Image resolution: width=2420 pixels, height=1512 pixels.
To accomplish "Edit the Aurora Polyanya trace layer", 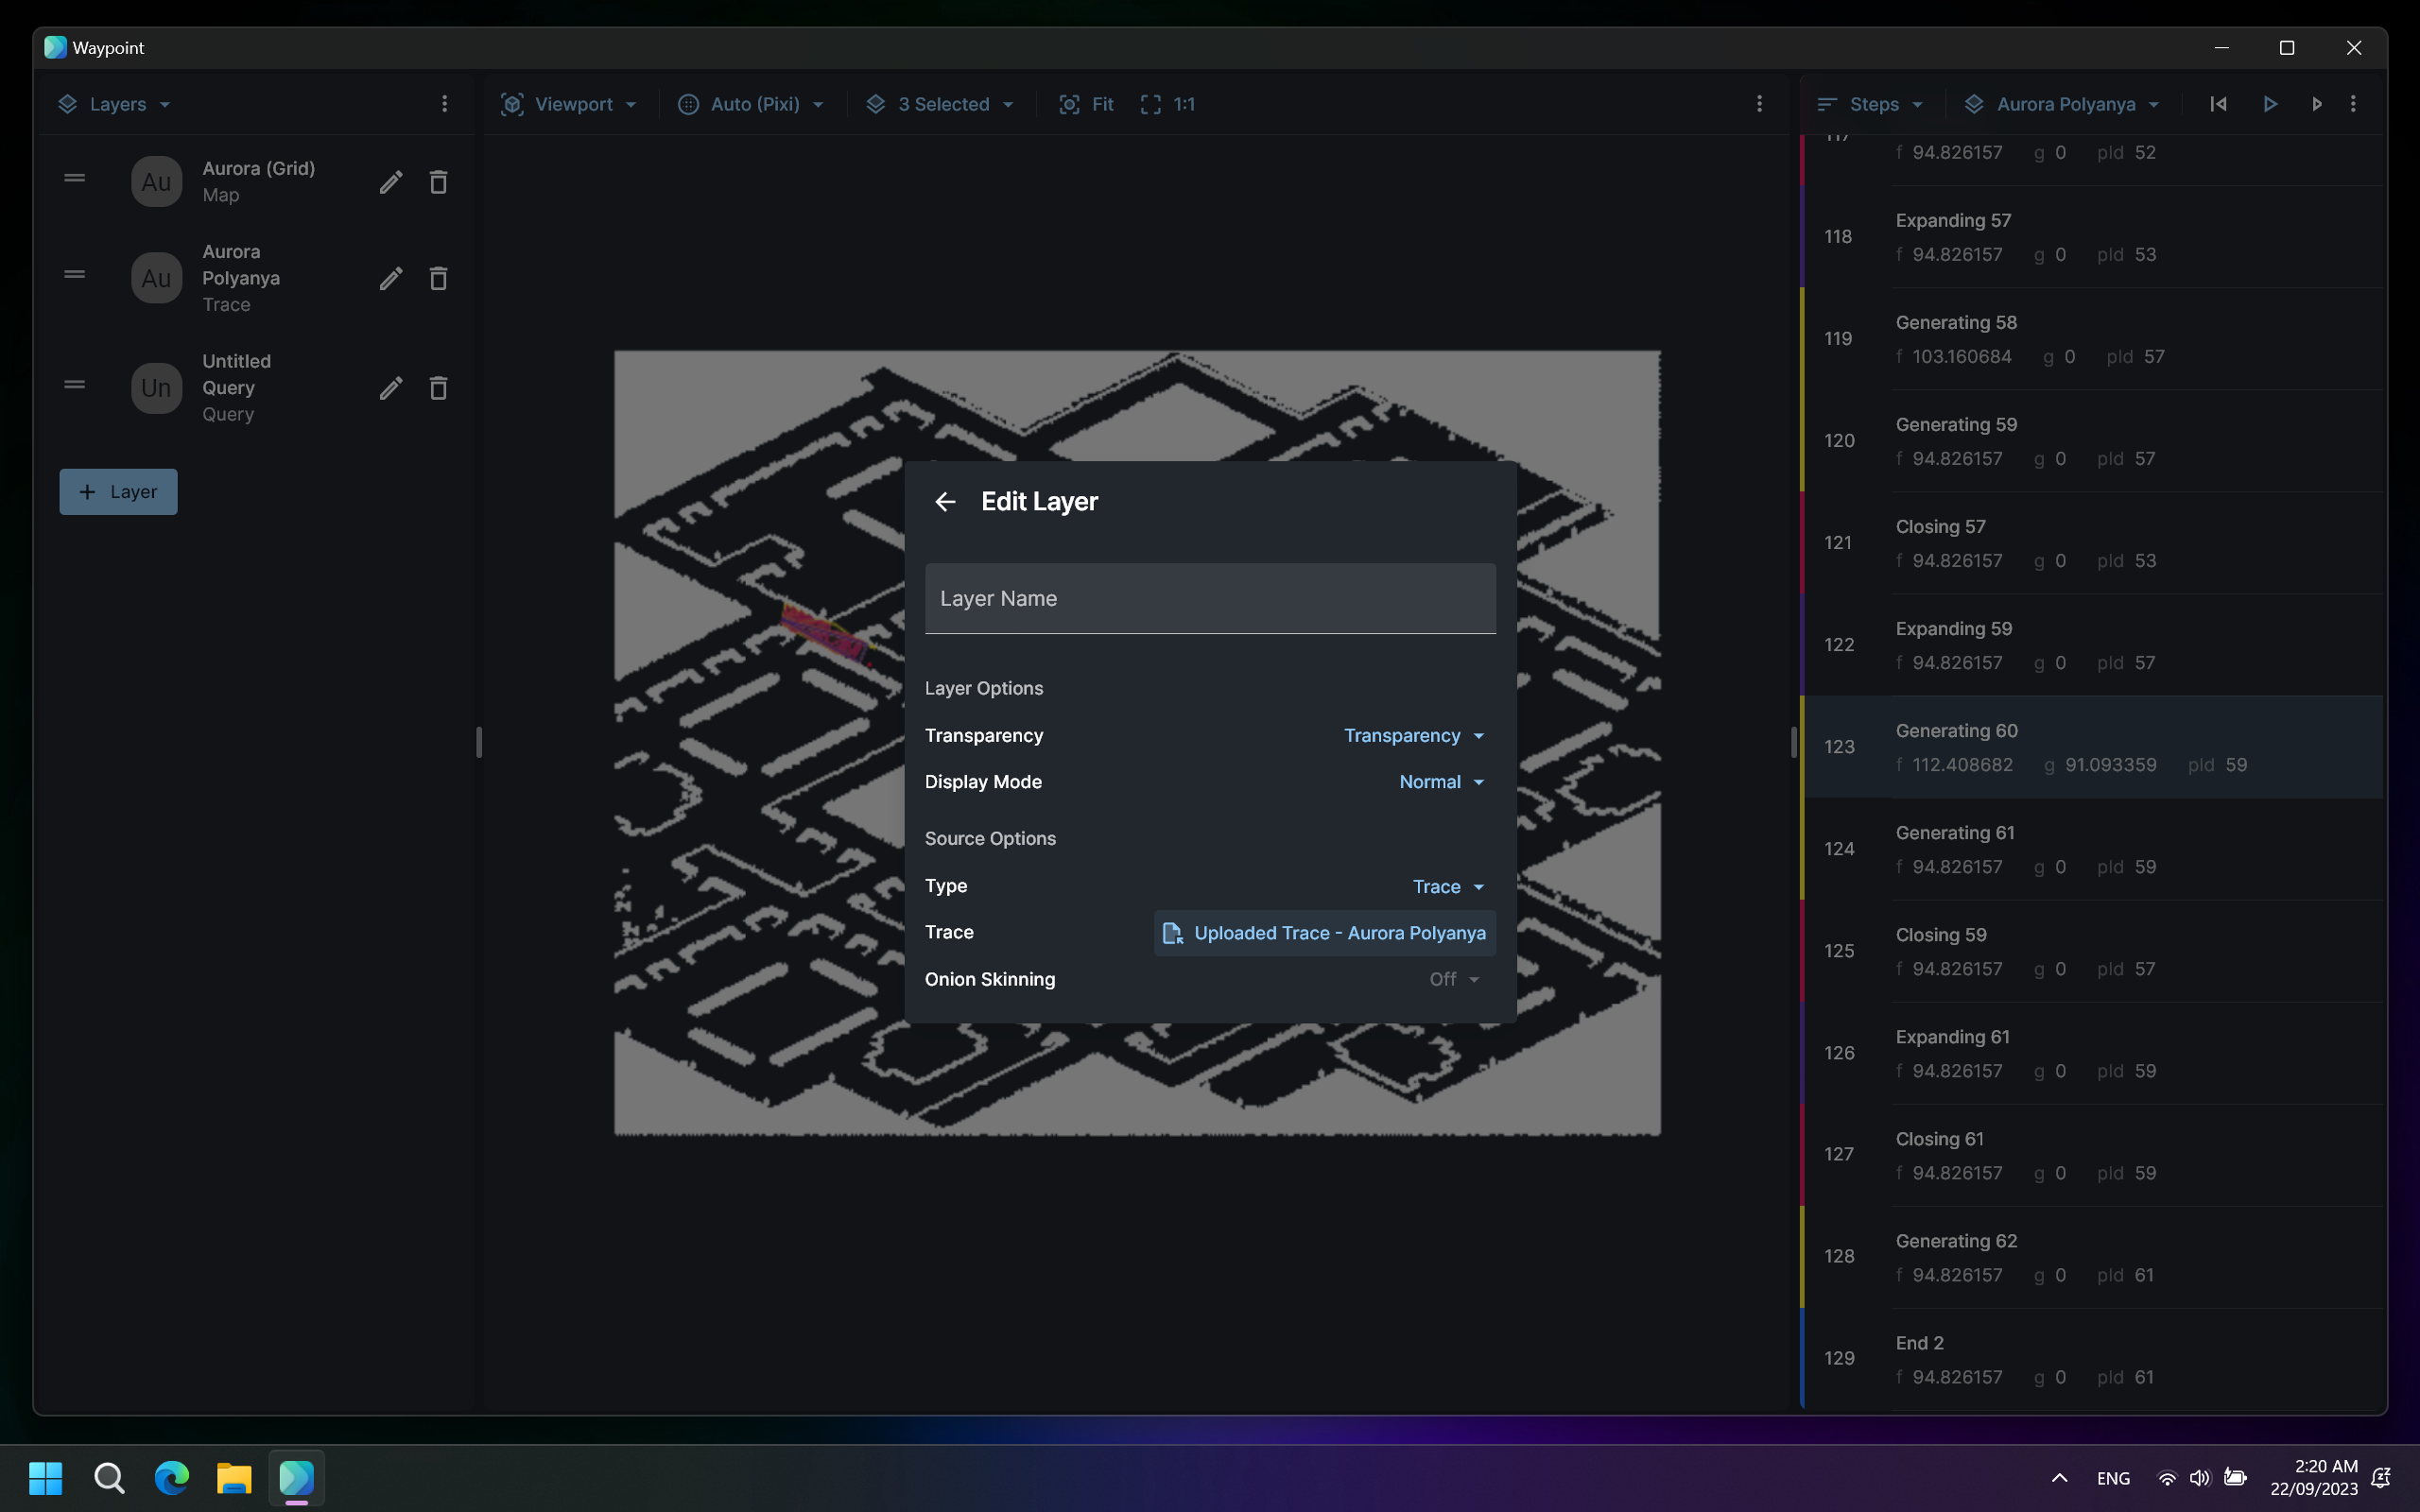I will tap(391, 278).
